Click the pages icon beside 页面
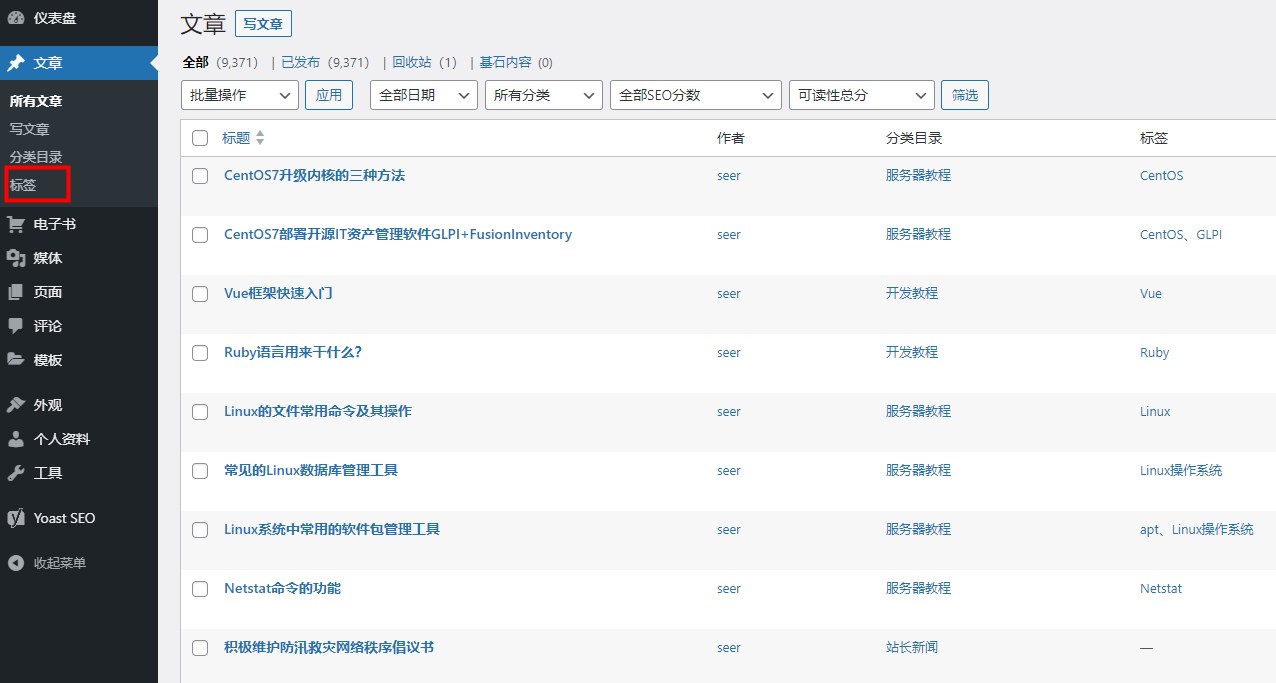This screenshot has height=683, width=1276. click(x=16, y=293)
